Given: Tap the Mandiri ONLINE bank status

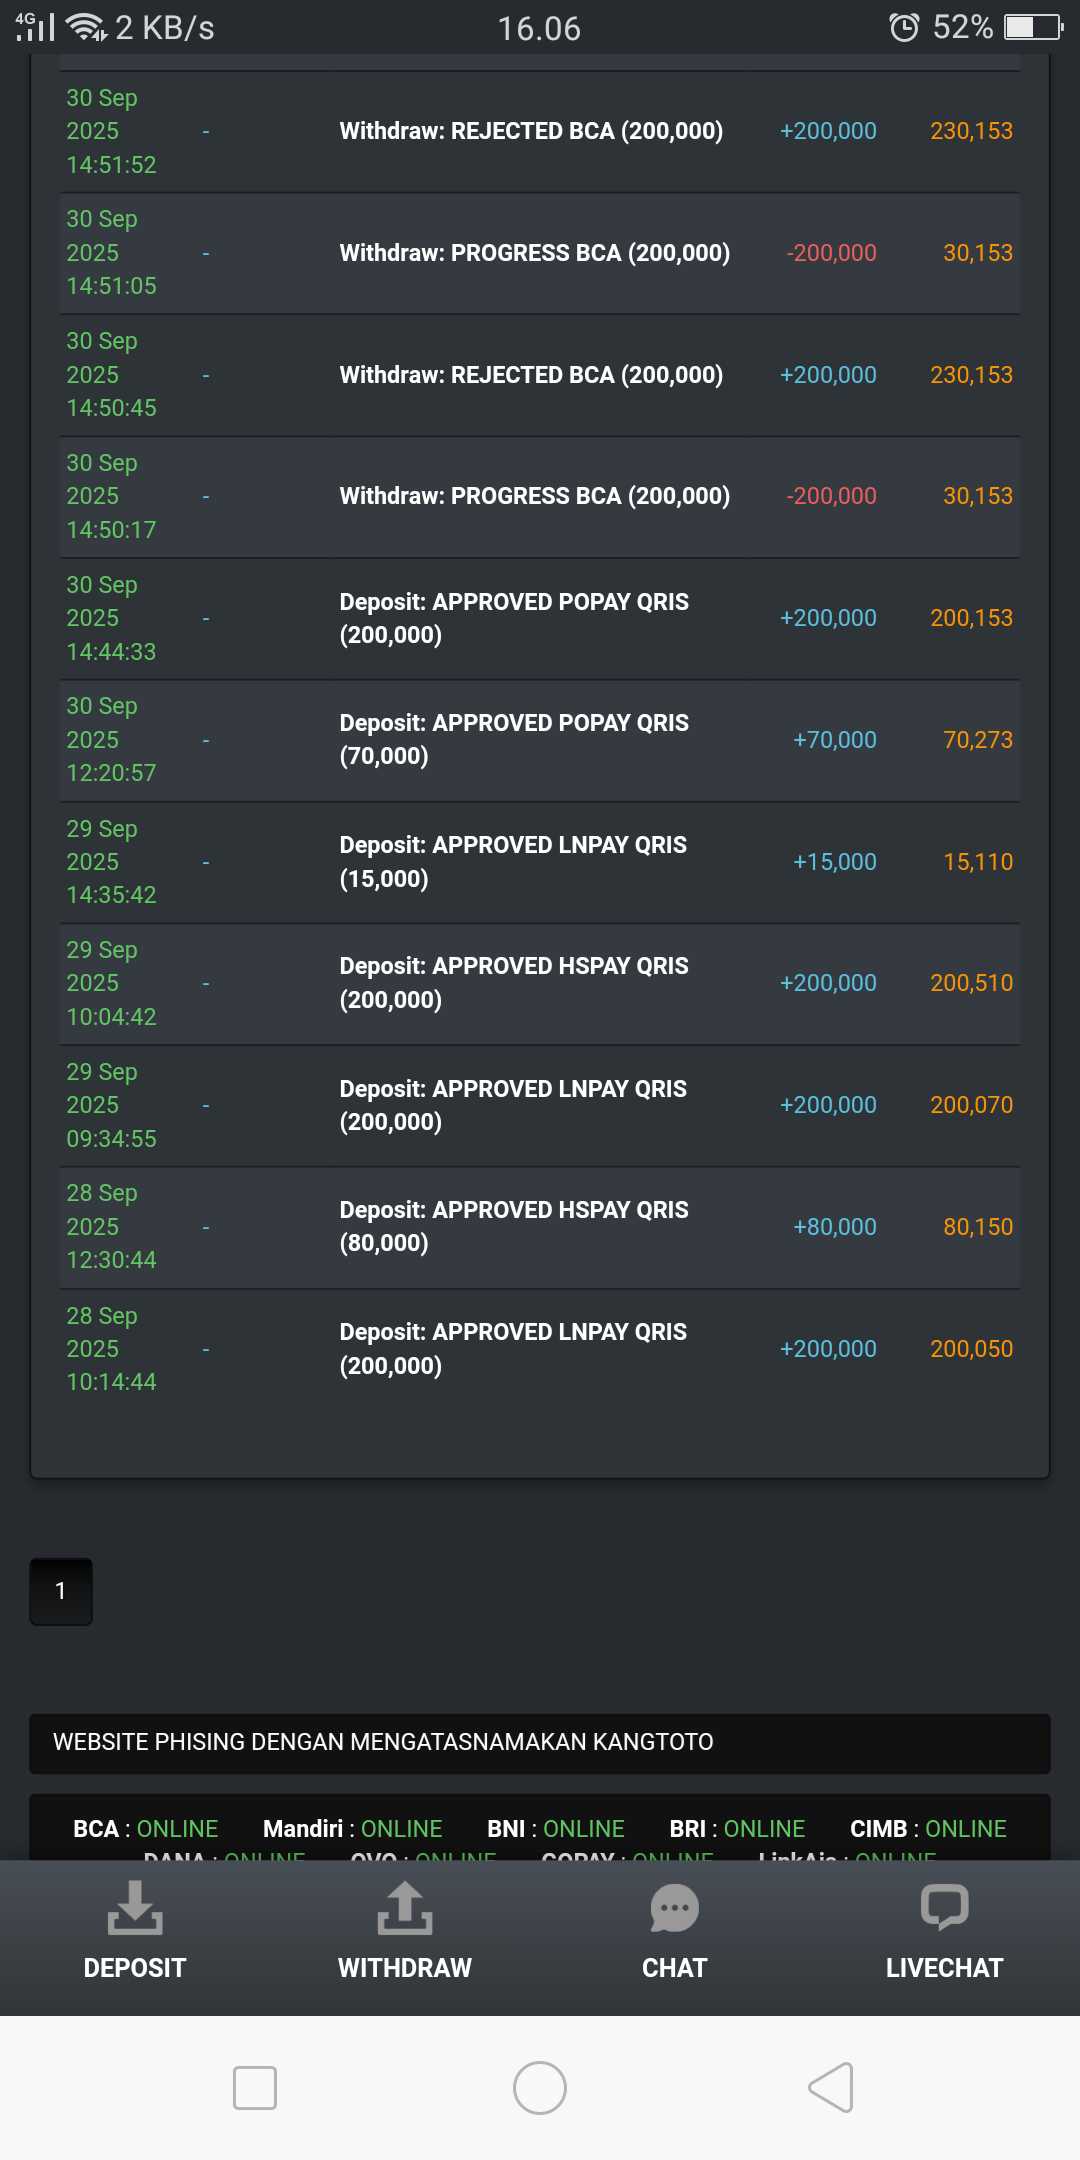Looking at the screenshot, I should pyautogui.click(x=352, y=1829).
